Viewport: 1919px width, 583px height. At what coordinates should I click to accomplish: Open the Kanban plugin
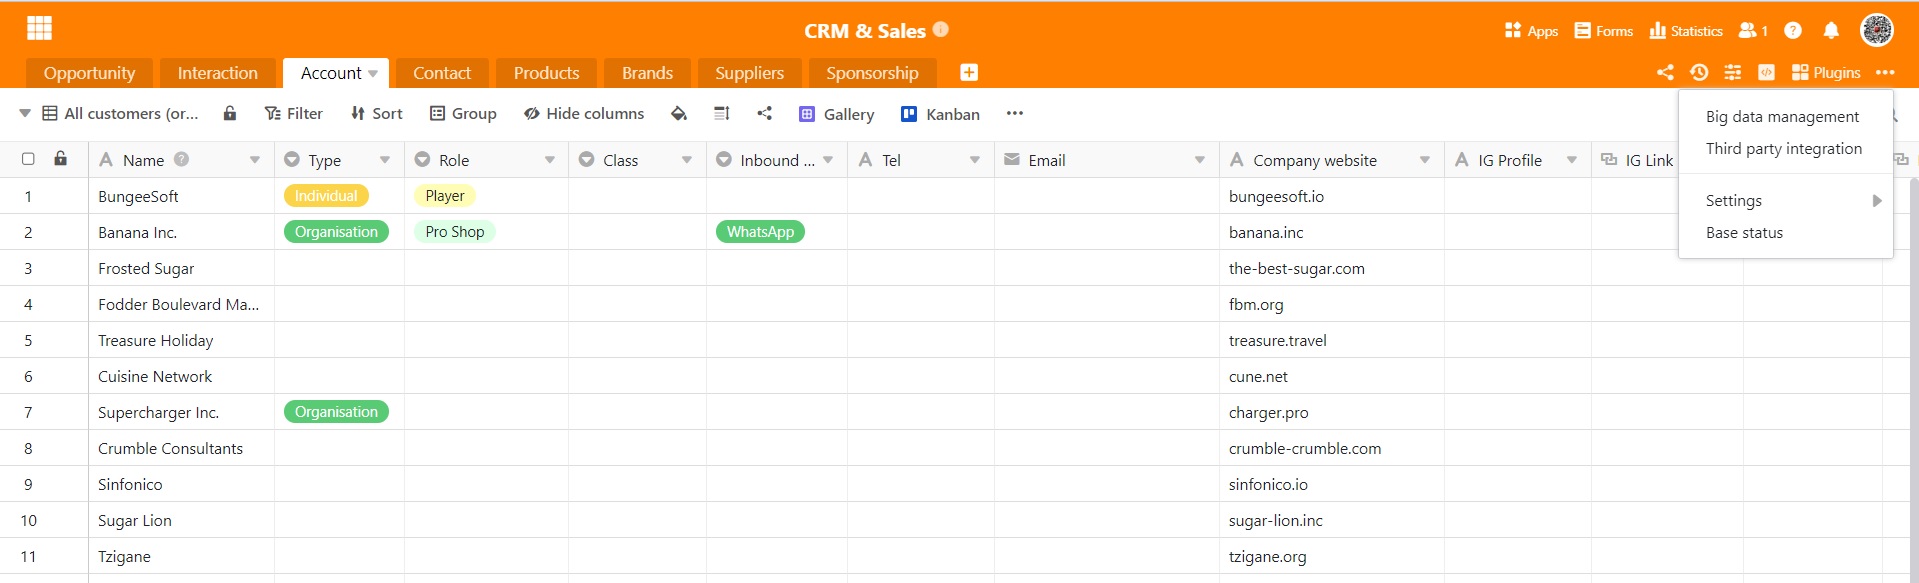(x=940, y=114)
